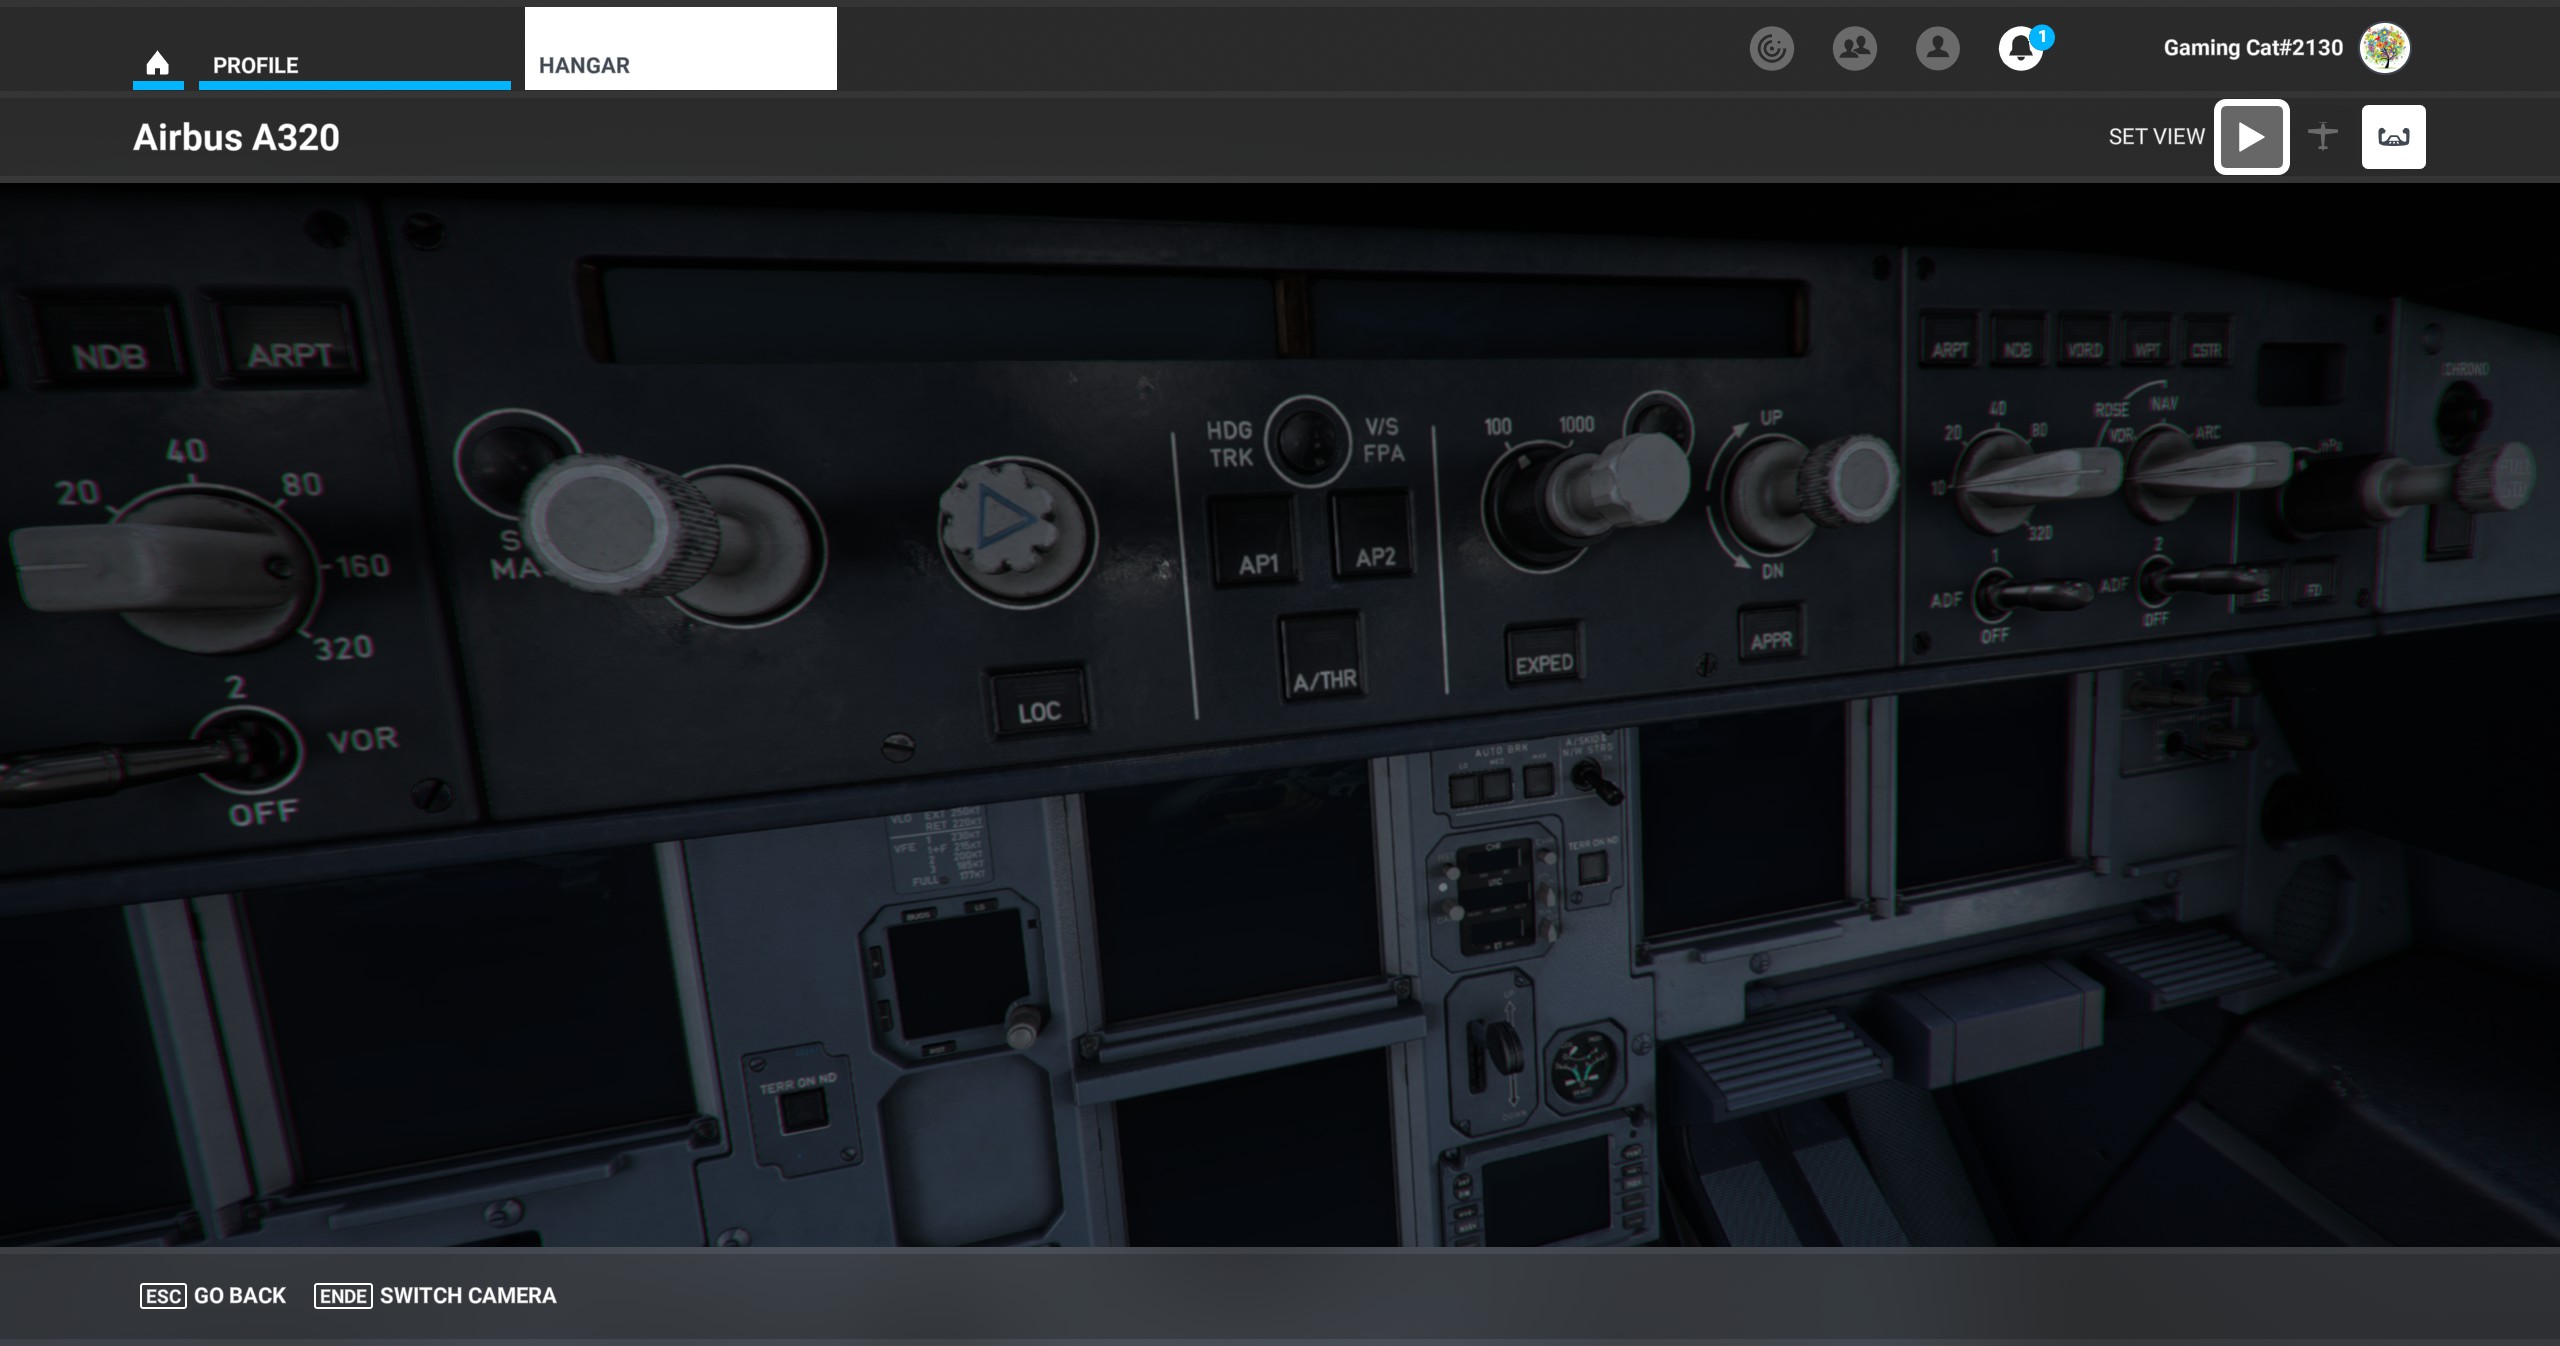The height and width of the screenshot is (1346, 2560).
Task: Click the Airbus A320 title
Action: click(x=236, y=137)
